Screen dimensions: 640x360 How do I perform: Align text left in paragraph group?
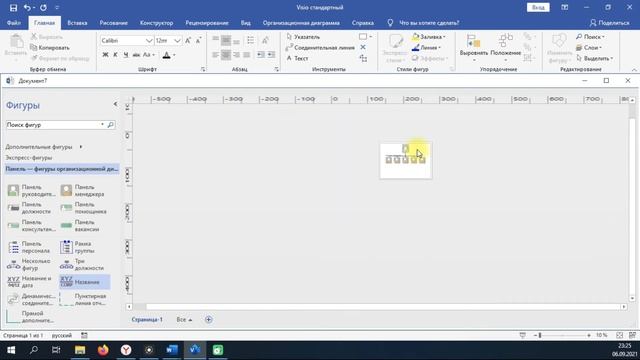click(x=216, y=55)
